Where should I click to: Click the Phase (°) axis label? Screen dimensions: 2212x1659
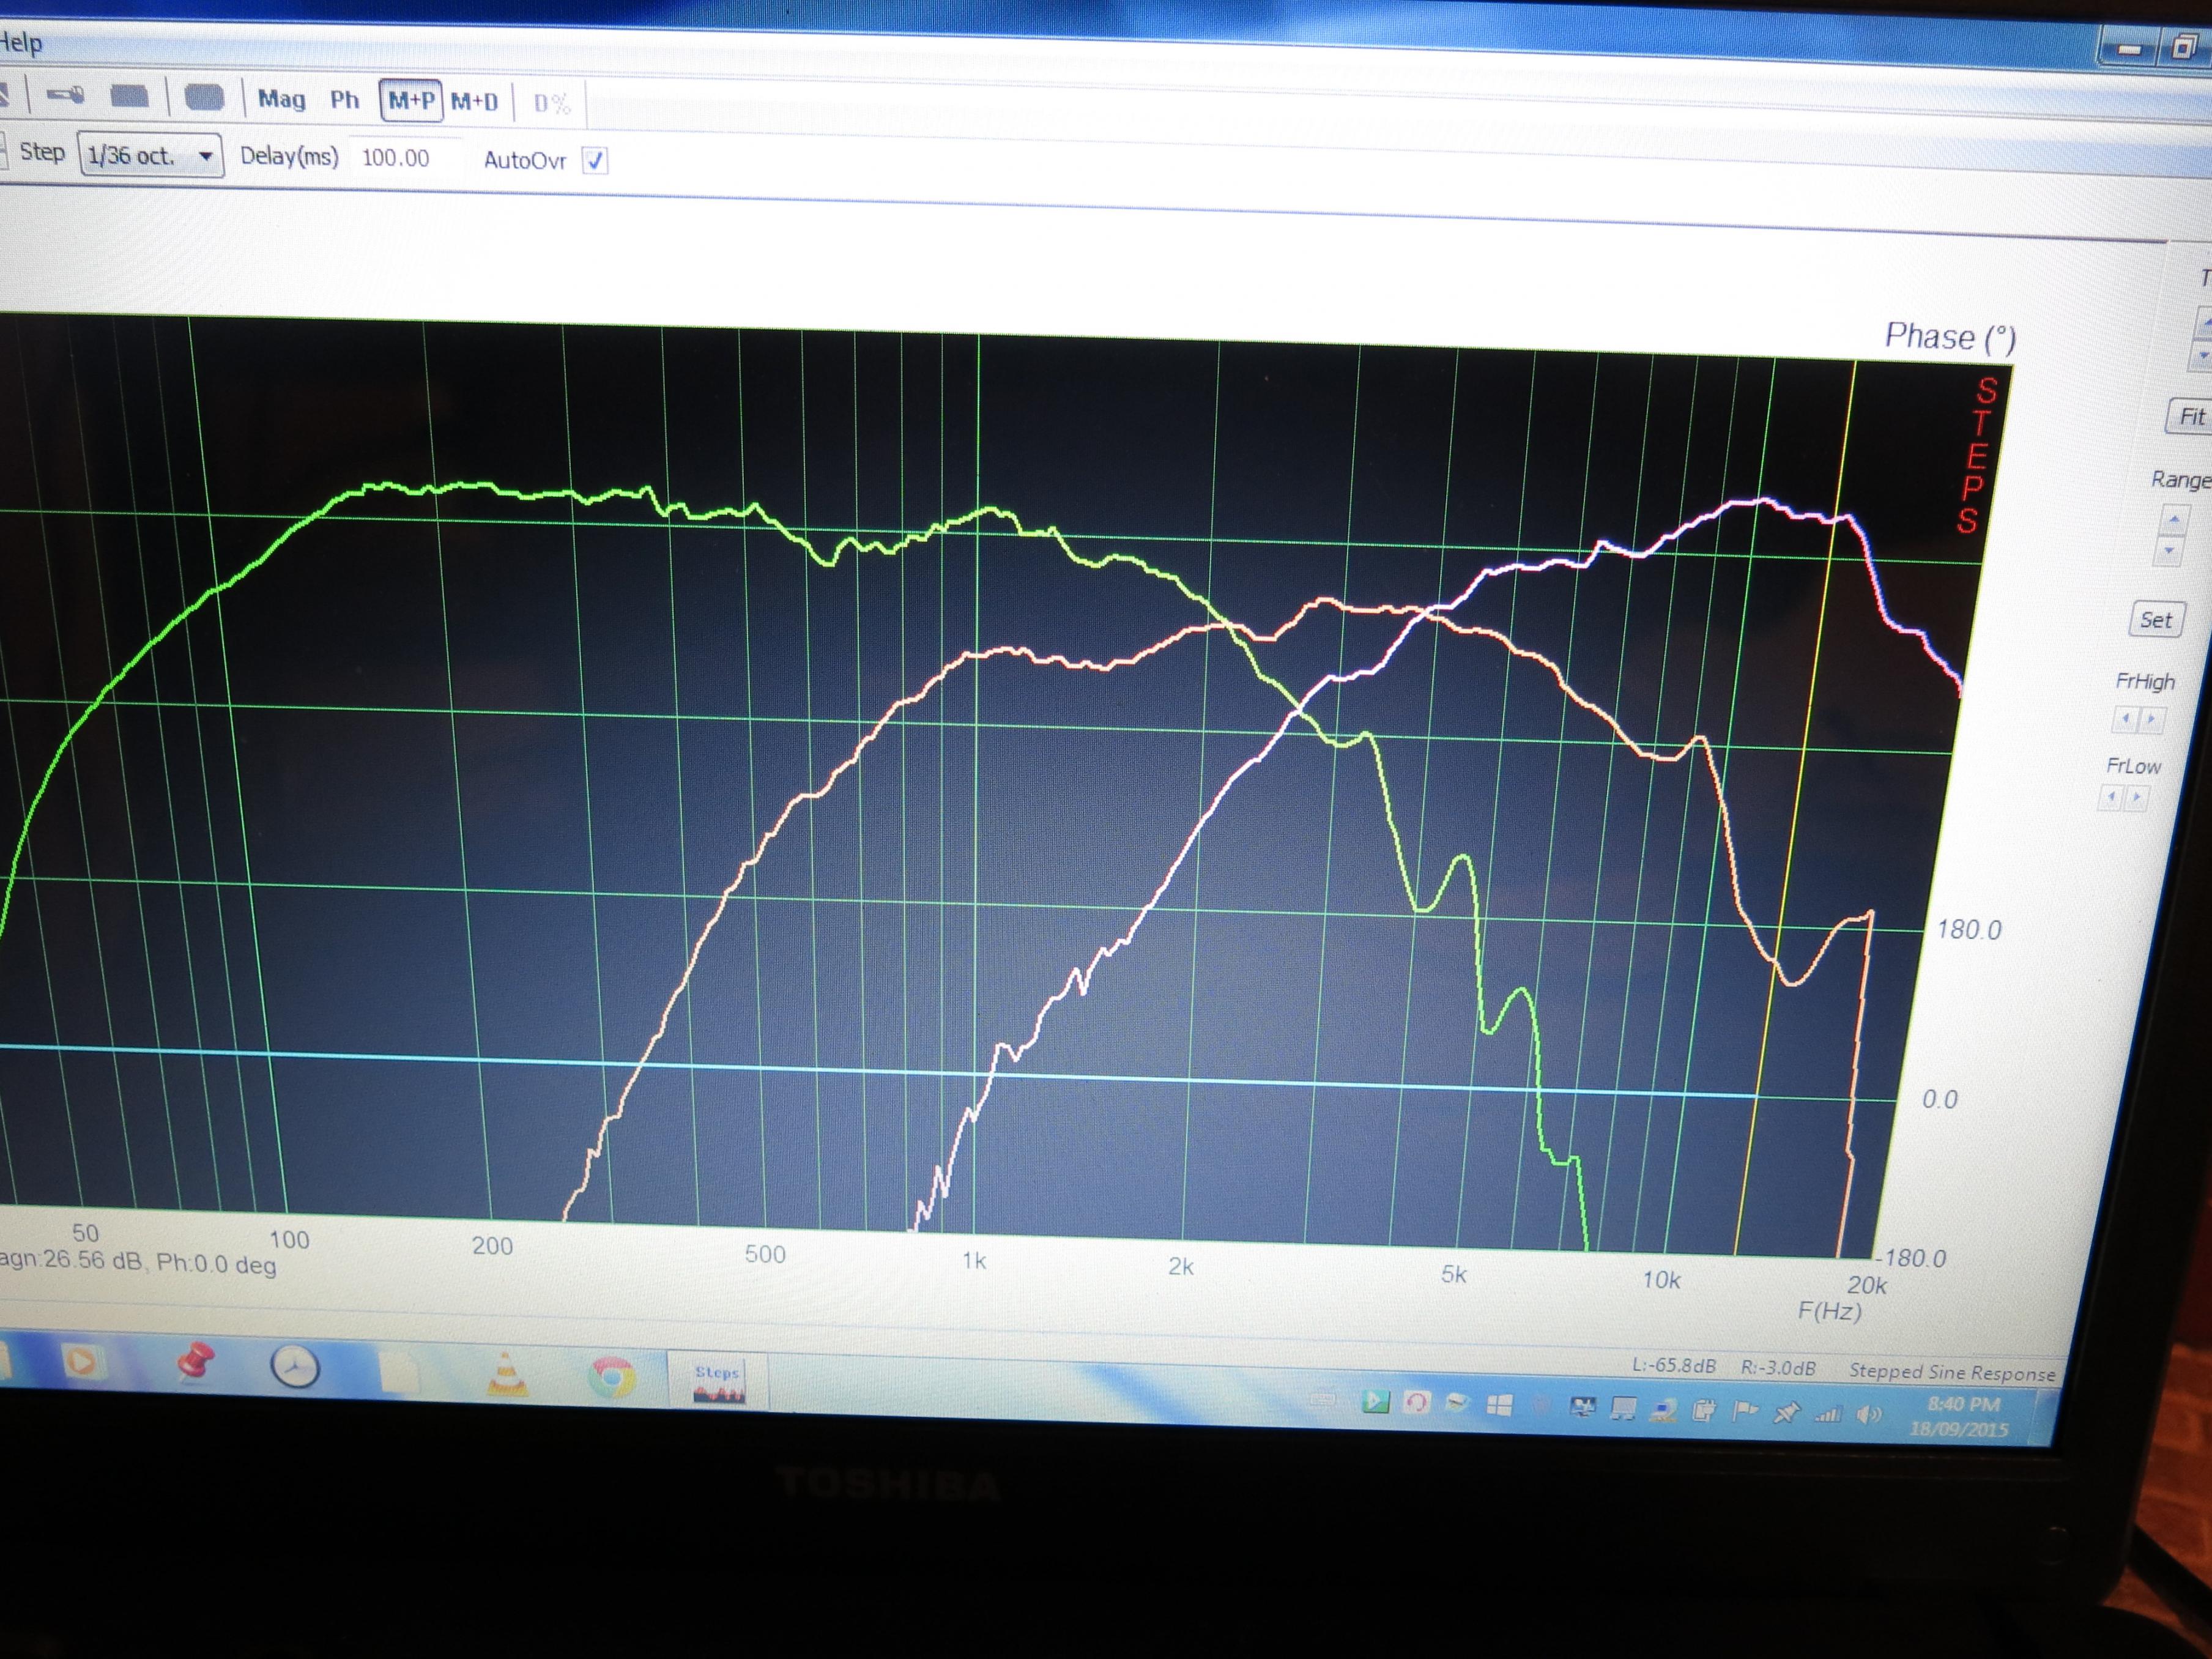(1950, 337)
